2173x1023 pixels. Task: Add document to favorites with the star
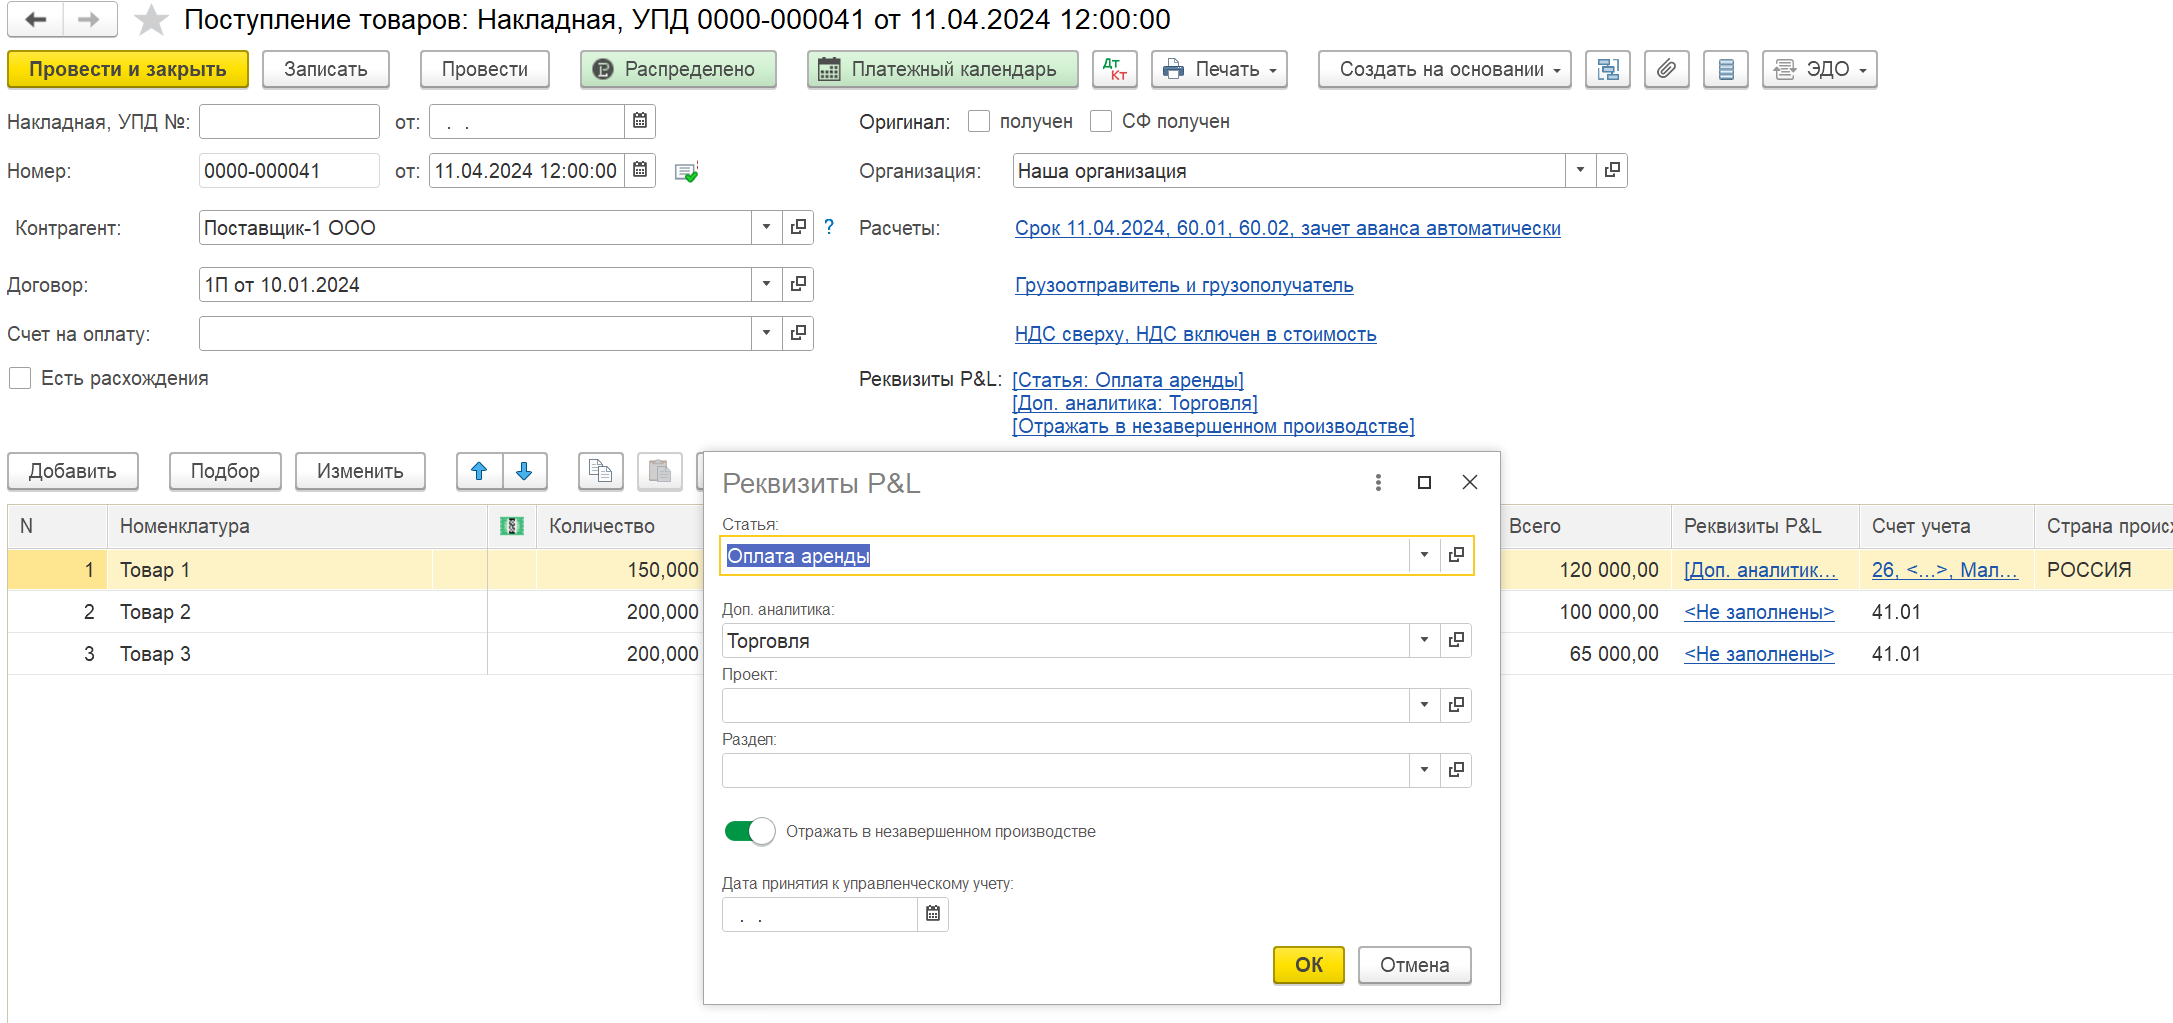151,20
